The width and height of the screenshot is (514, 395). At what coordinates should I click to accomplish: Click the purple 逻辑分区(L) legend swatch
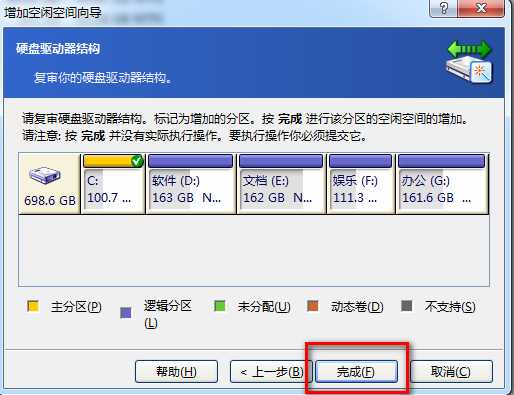[x=126, y=313]
